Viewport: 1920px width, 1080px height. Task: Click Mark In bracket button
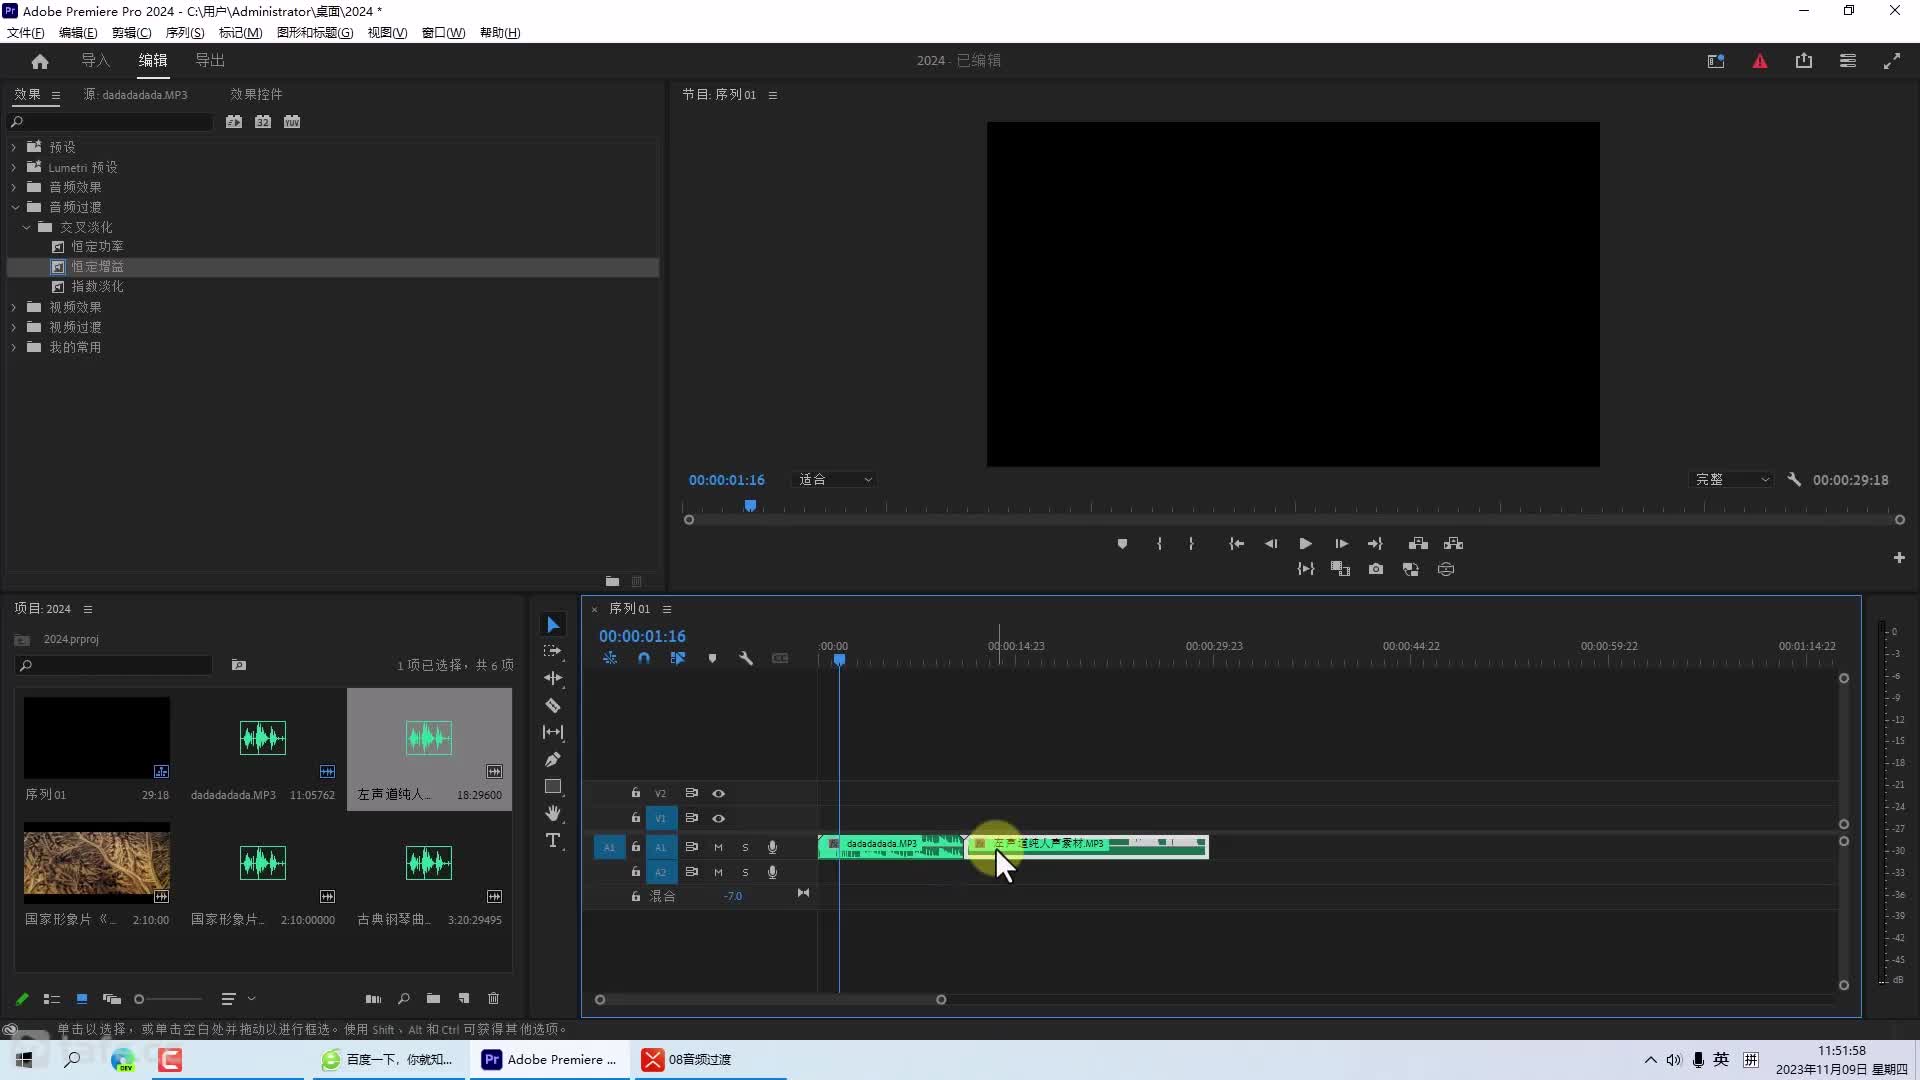point(1159,544)
